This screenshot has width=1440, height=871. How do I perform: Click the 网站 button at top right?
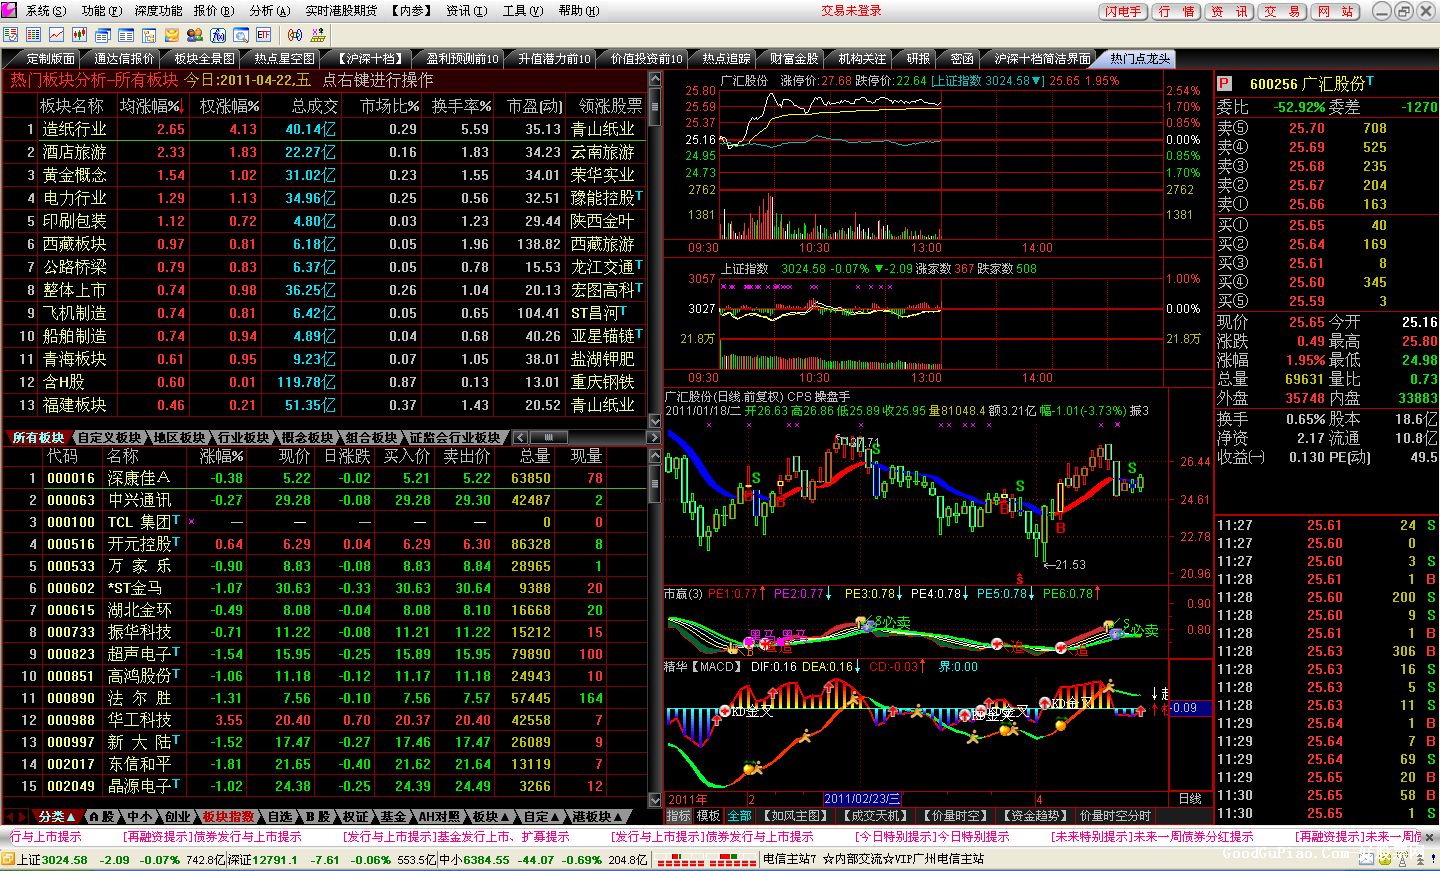(x=1335, y=11)
